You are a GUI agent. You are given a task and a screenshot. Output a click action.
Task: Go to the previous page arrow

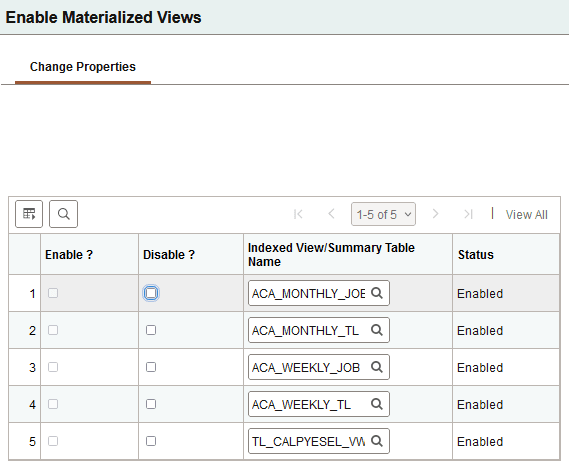331,214
